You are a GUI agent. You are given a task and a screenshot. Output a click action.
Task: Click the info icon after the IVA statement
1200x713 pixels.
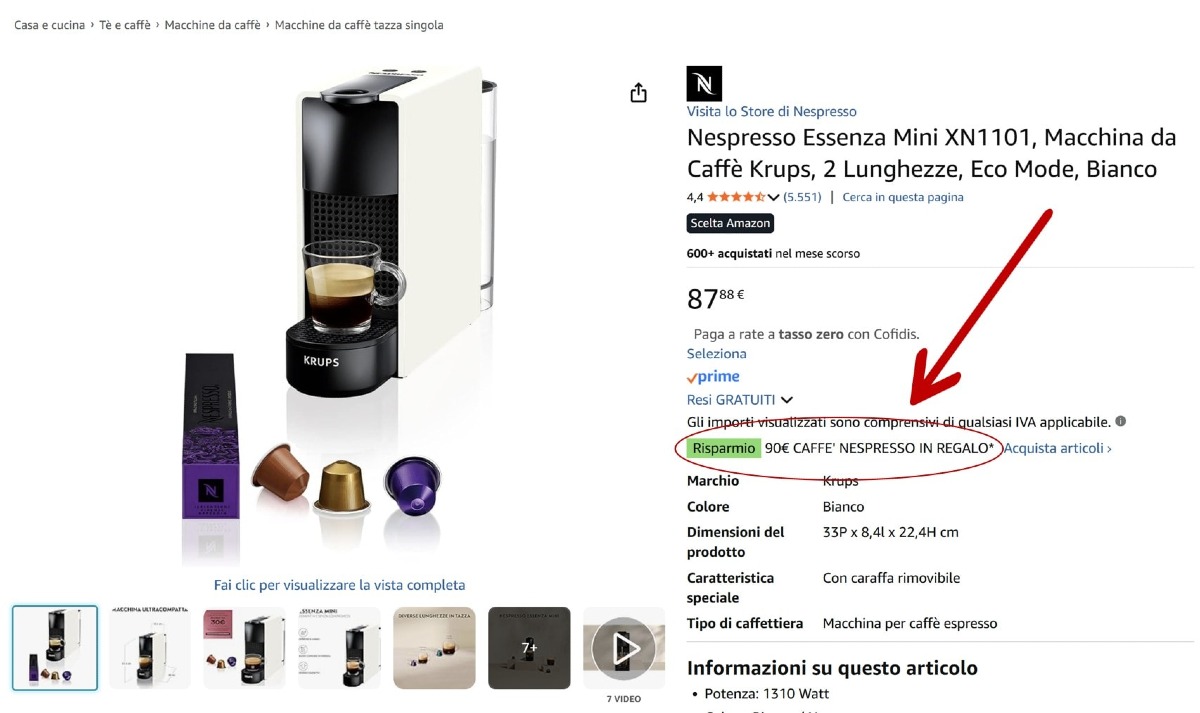pos(1120,421)
